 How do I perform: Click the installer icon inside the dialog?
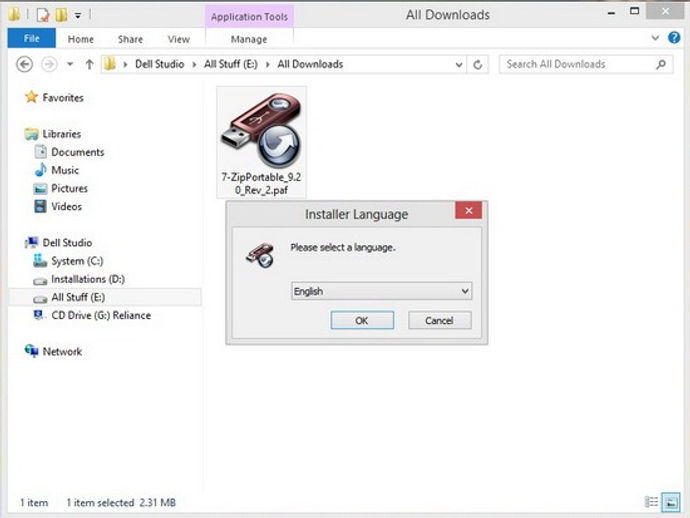coord(261,255)
